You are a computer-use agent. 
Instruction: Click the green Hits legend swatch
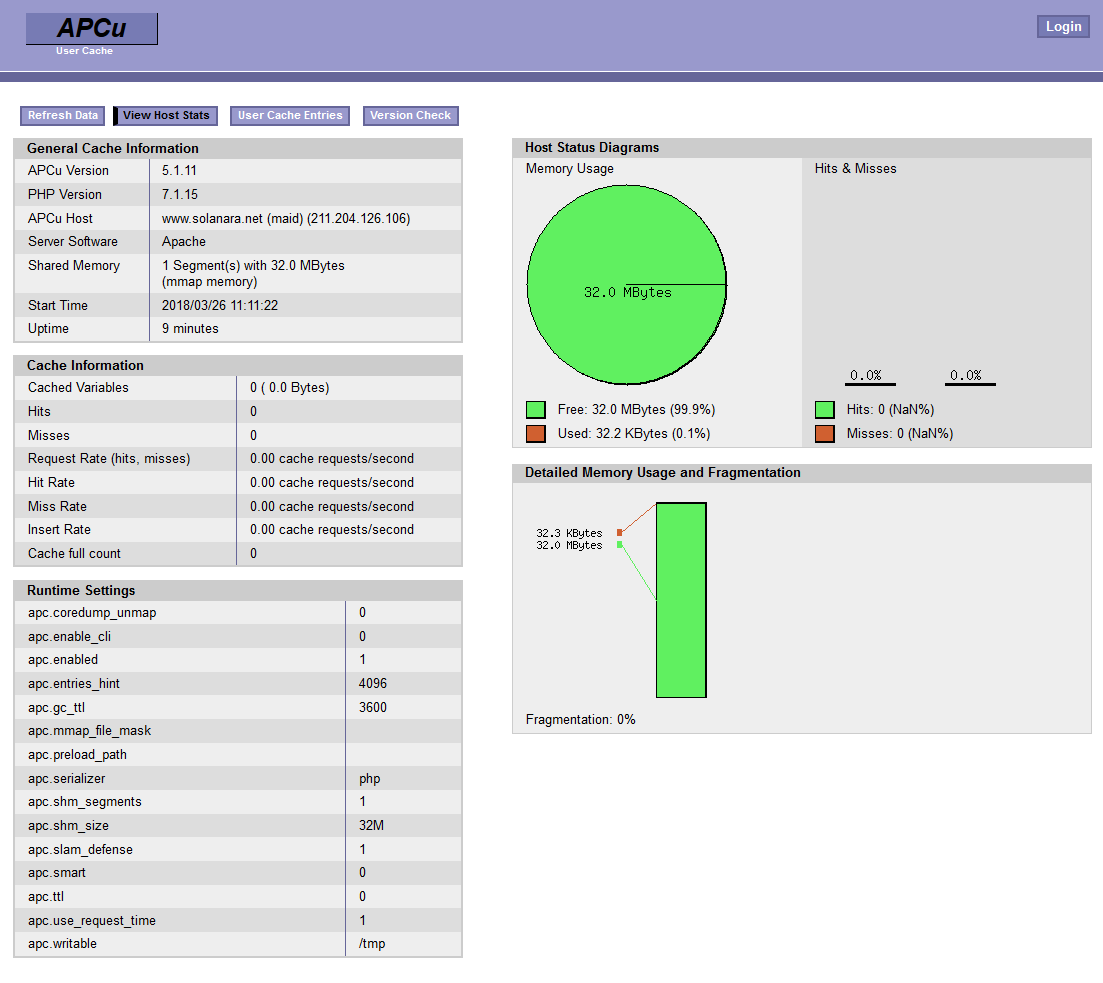pyautogui.click(x=825, y=410)
